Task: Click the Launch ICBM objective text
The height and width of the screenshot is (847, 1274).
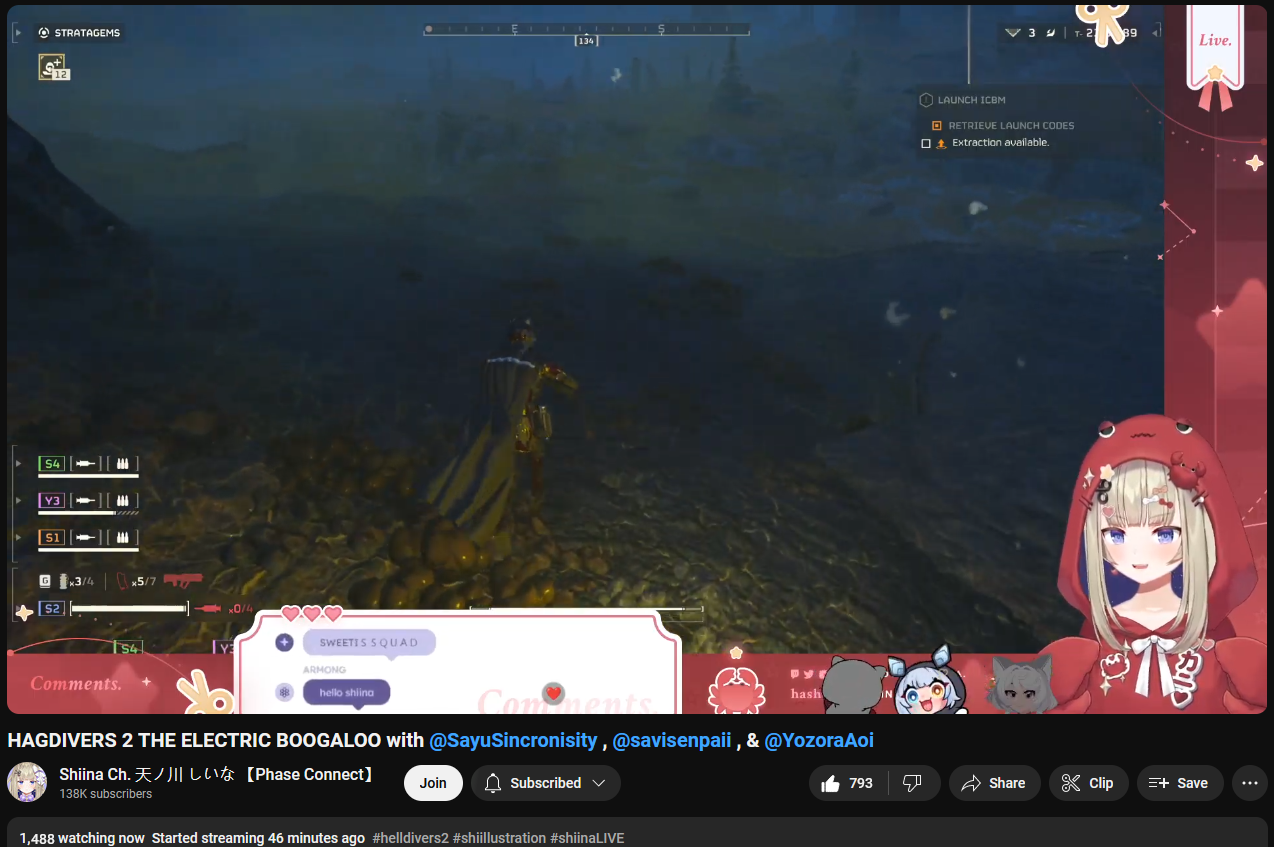Action: pyautogui.click(x=971, y=100)
